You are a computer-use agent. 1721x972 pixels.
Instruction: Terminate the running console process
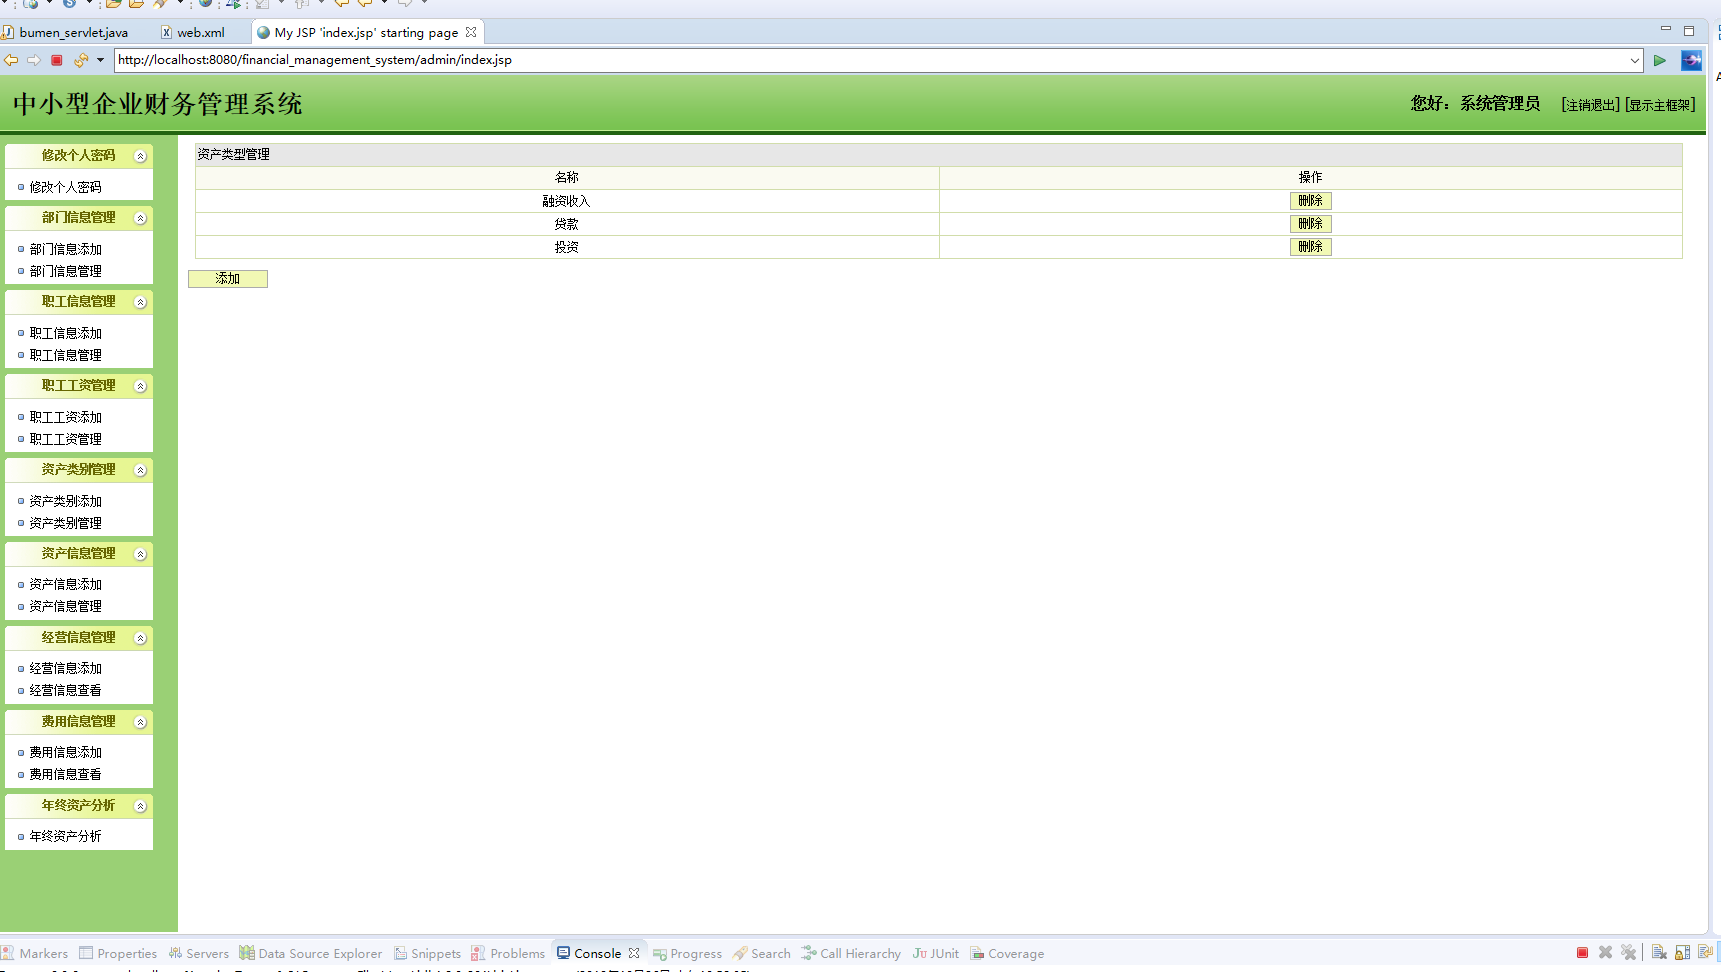point(1582,953)
